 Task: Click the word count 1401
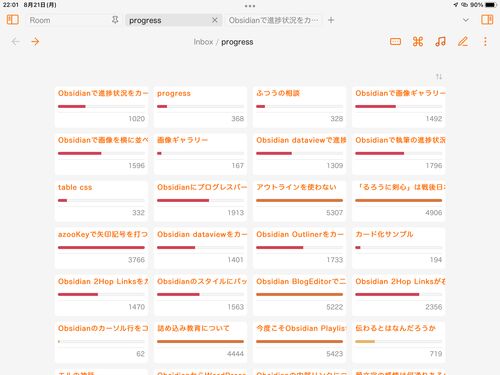pyautogui.click(x=236, y=260)
